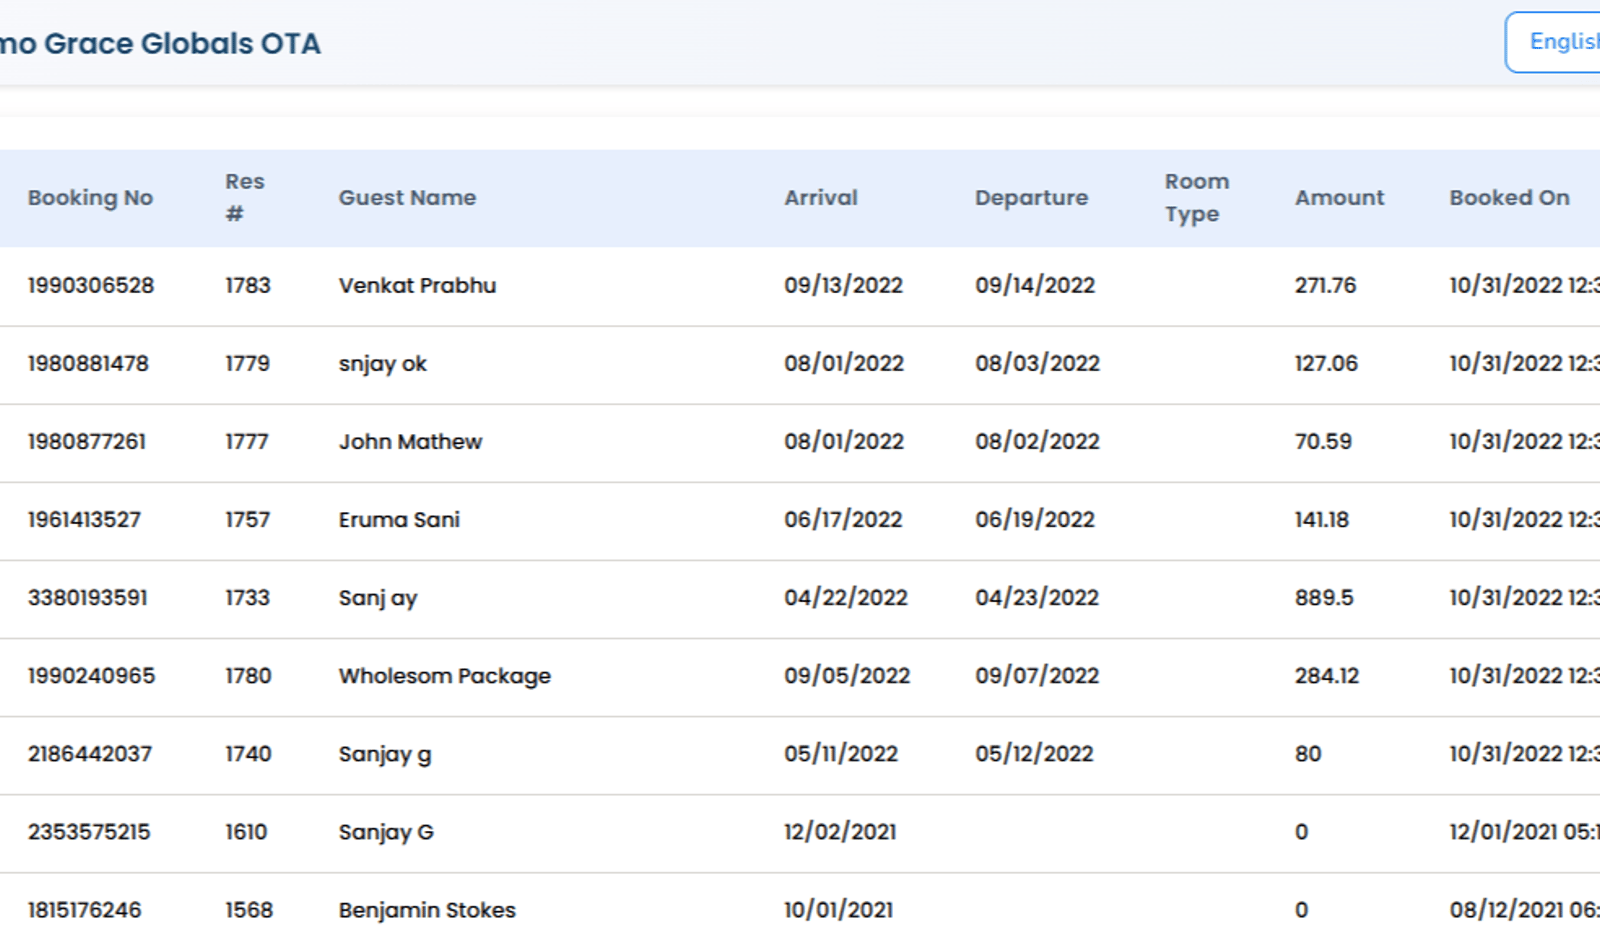Select guest name Sanj ay
Image resolution: width=1600 pixels, height=937 pixels.
(x=378, y=598)
